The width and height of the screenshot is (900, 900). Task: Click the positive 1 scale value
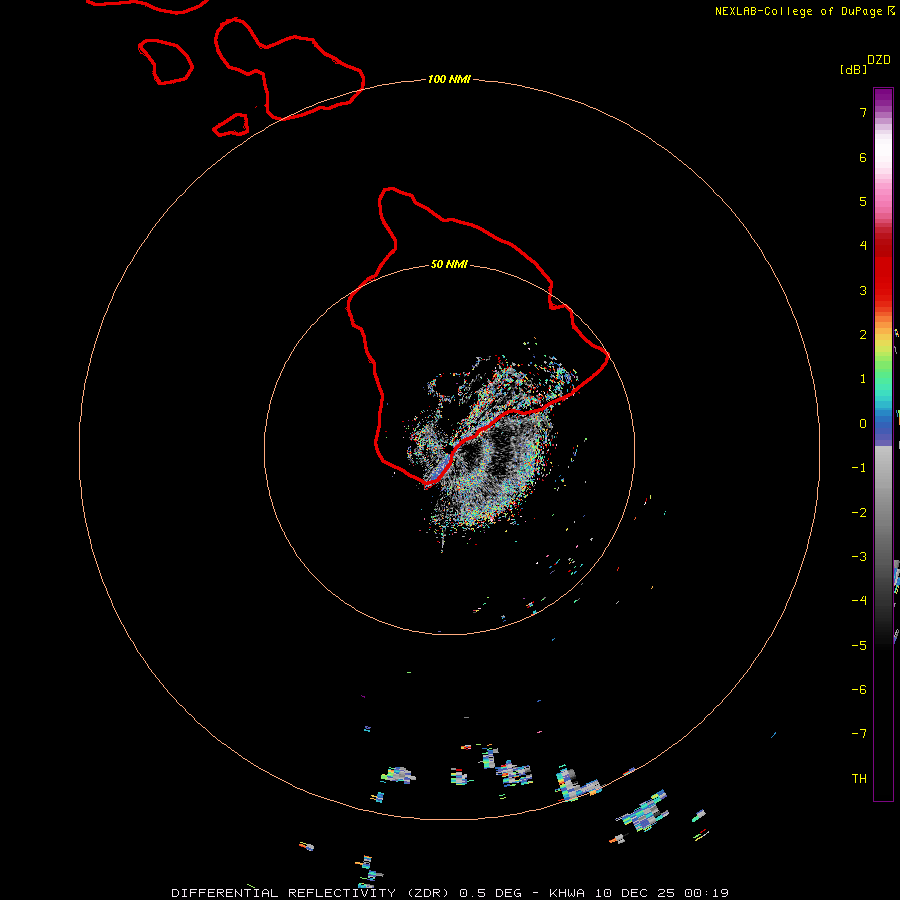click(863, 379)
